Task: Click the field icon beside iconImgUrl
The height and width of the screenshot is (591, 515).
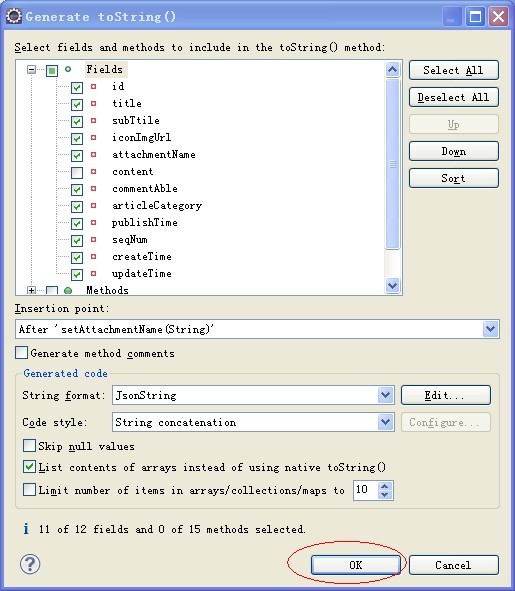Action: (93, 138)
